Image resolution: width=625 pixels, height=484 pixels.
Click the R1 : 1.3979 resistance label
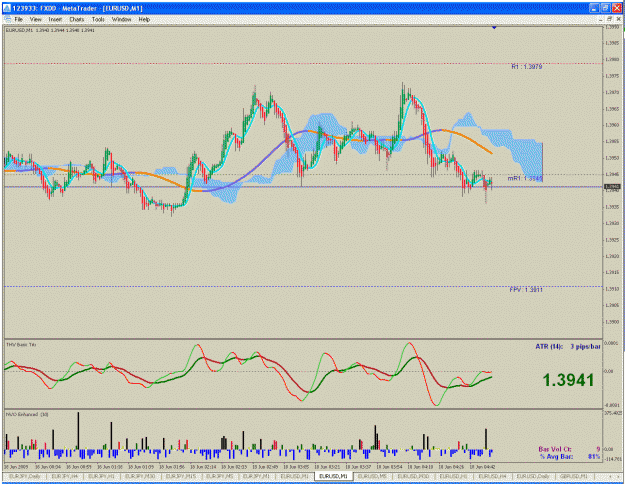coord(527,67)
